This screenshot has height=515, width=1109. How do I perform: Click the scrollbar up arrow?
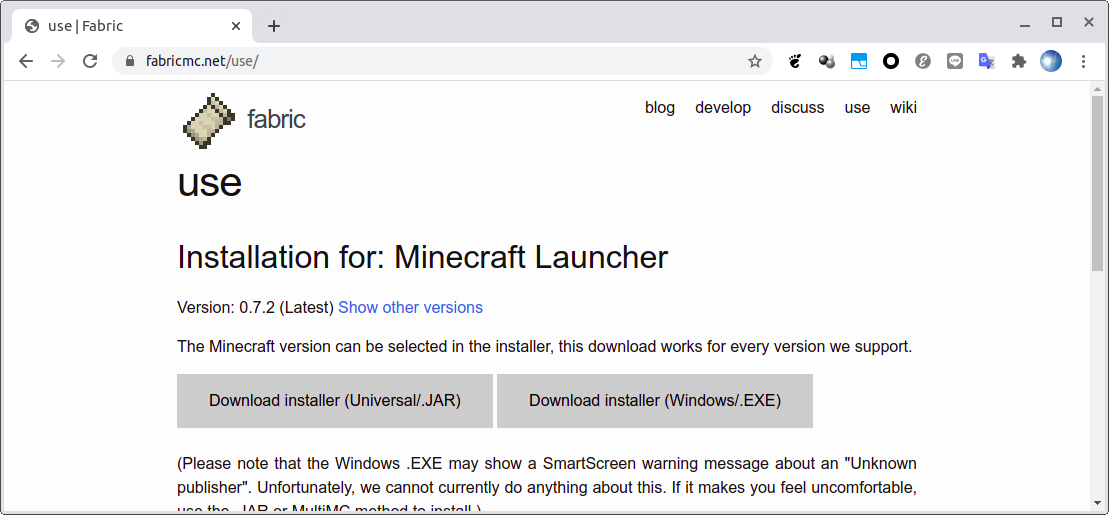click(x=1097, y=89)
